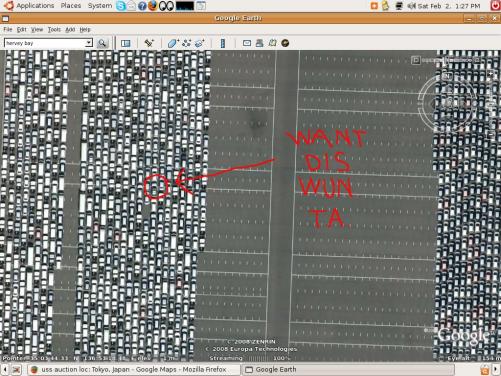Expand the search history dropdown arrow
Screen dimensions: 501x376
[89, 43]
